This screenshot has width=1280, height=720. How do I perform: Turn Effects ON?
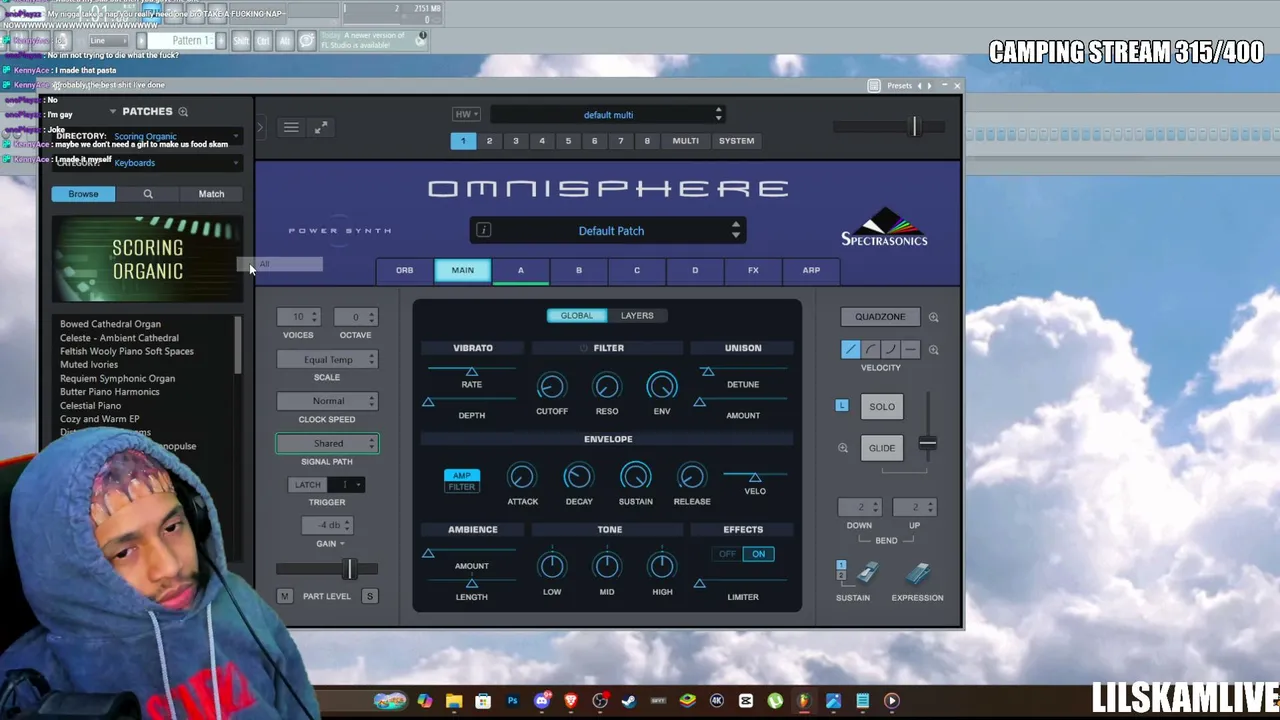[759, 554]
